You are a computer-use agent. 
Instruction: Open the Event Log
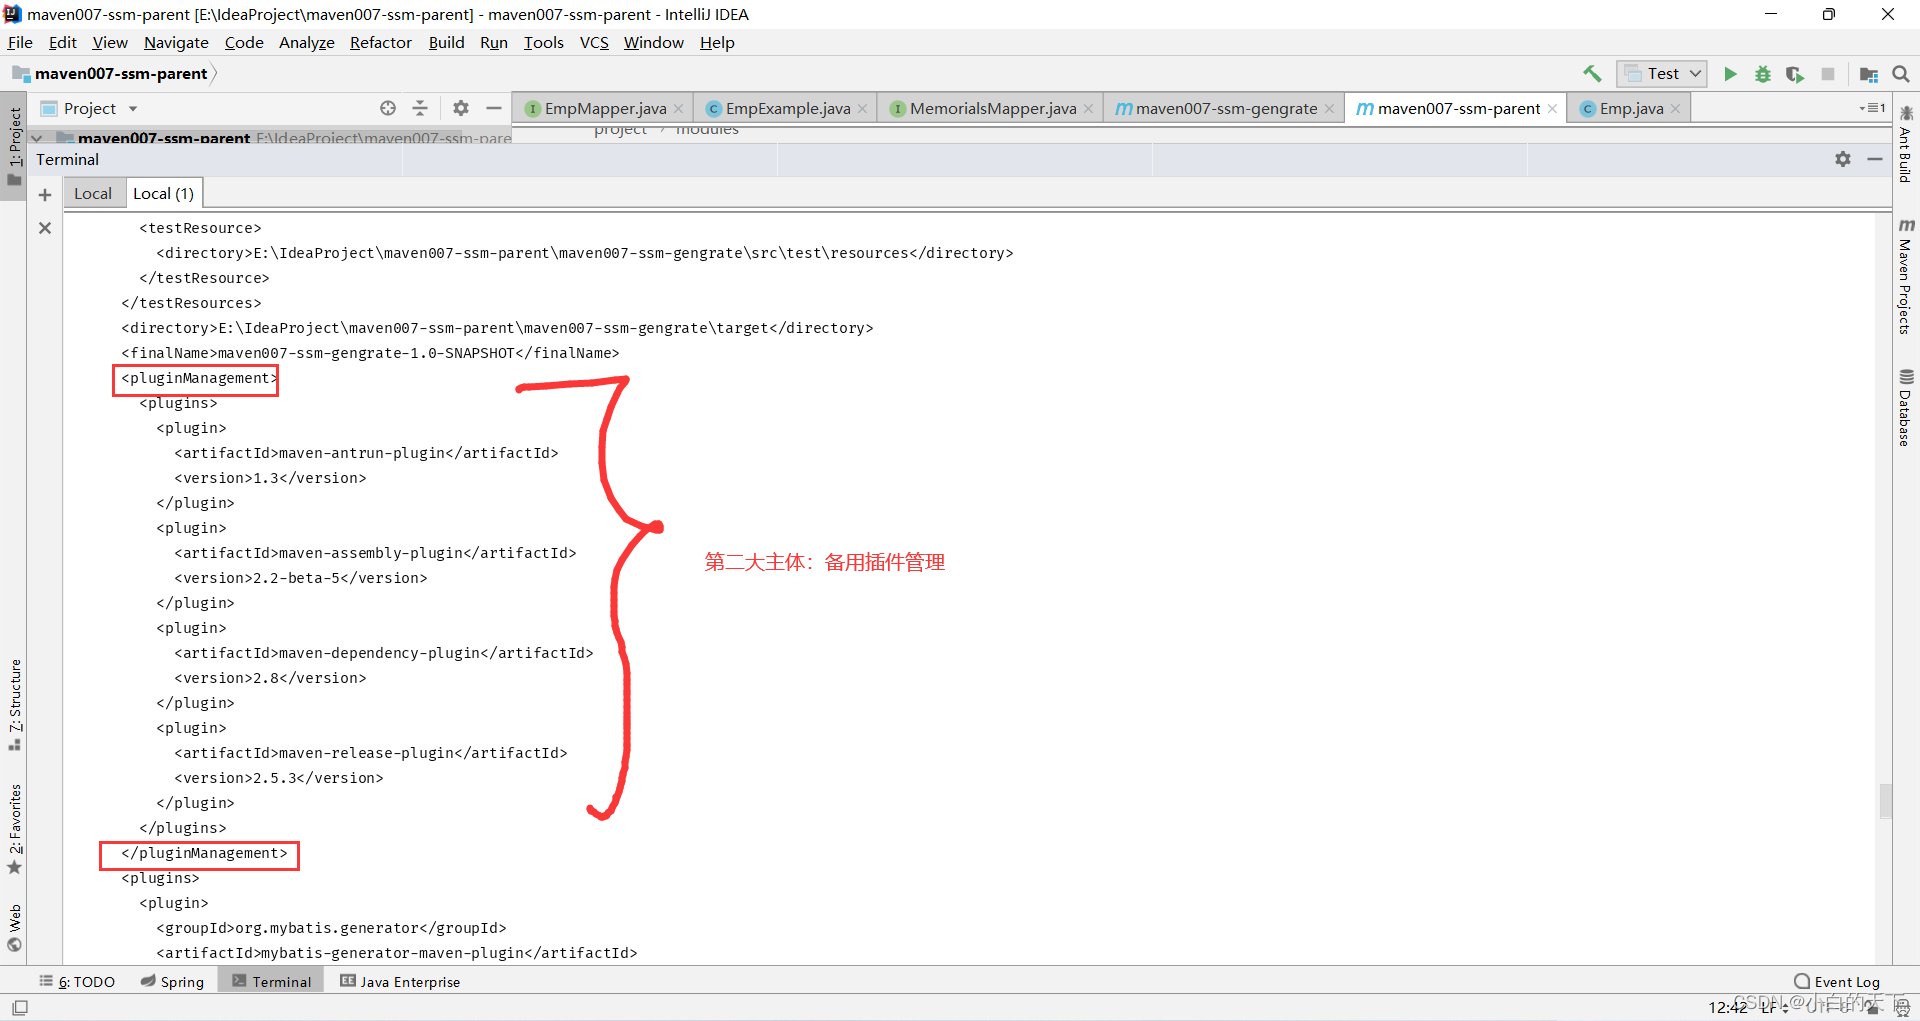pos(1837,982)
